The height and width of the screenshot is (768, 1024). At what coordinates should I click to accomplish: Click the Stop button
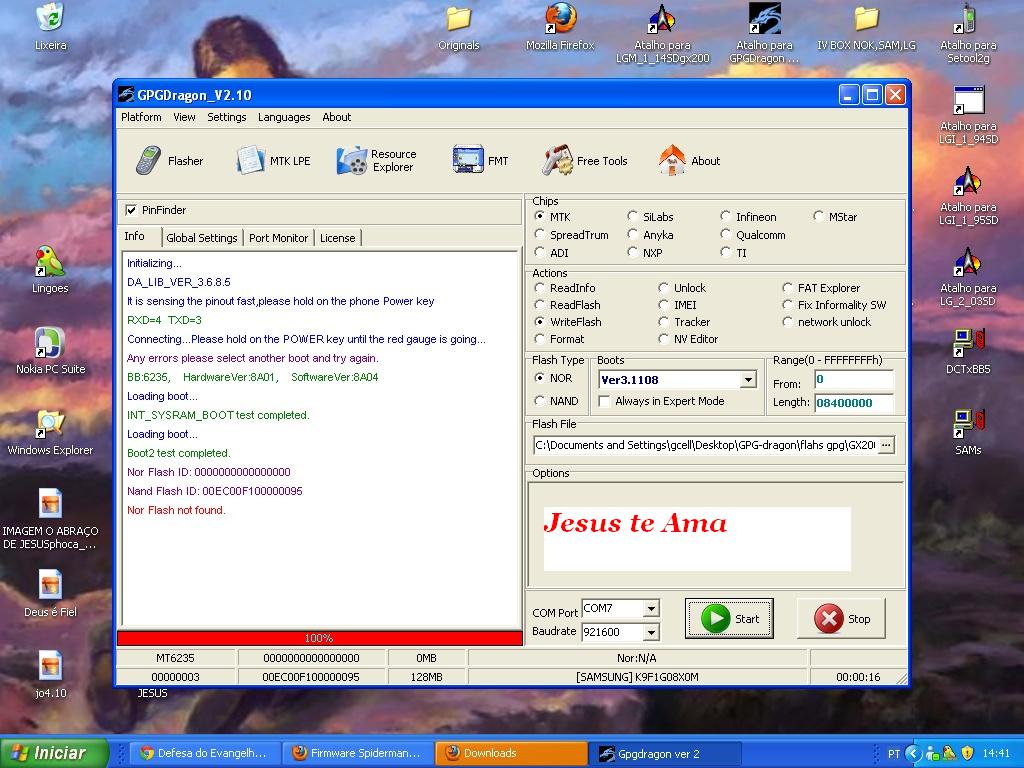[841, 618]
